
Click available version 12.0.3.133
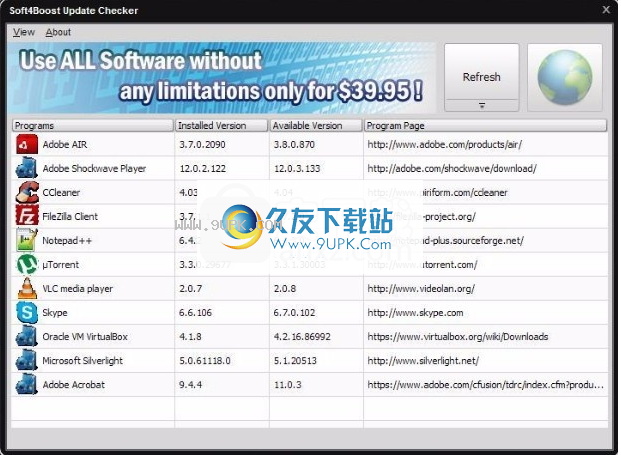[x=297, y=169]
